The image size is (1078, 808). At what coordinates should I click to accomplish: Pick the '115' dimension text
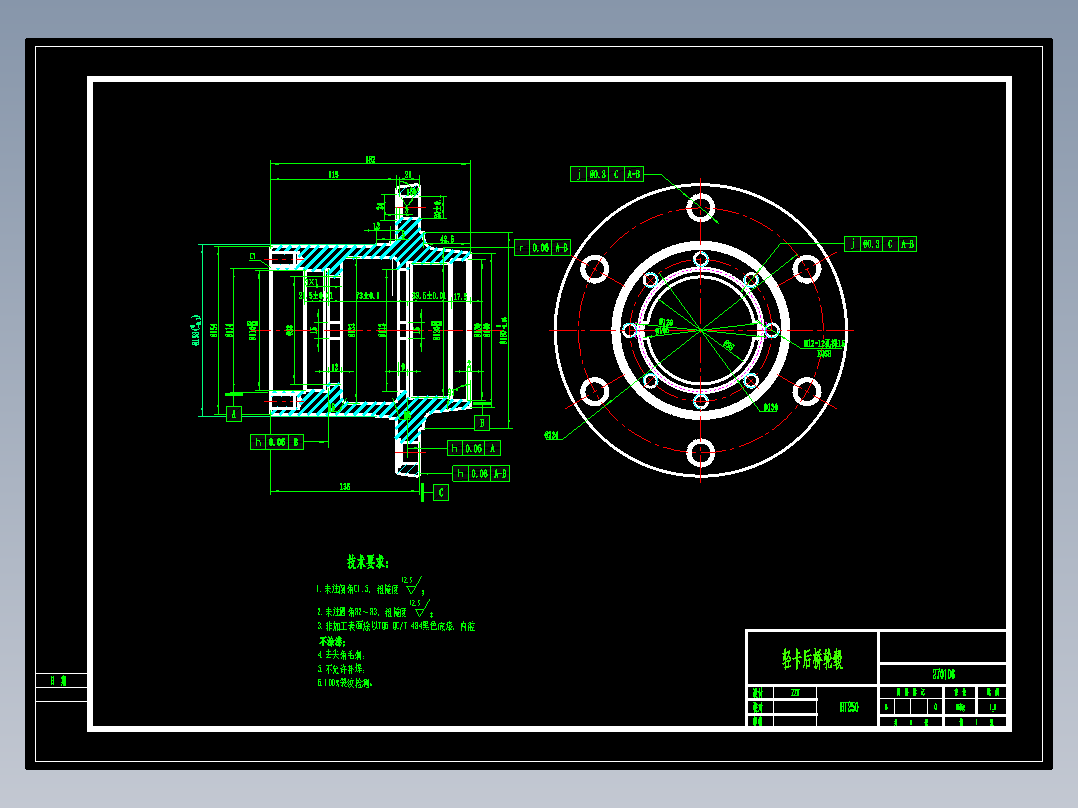[x=333, y=175]
